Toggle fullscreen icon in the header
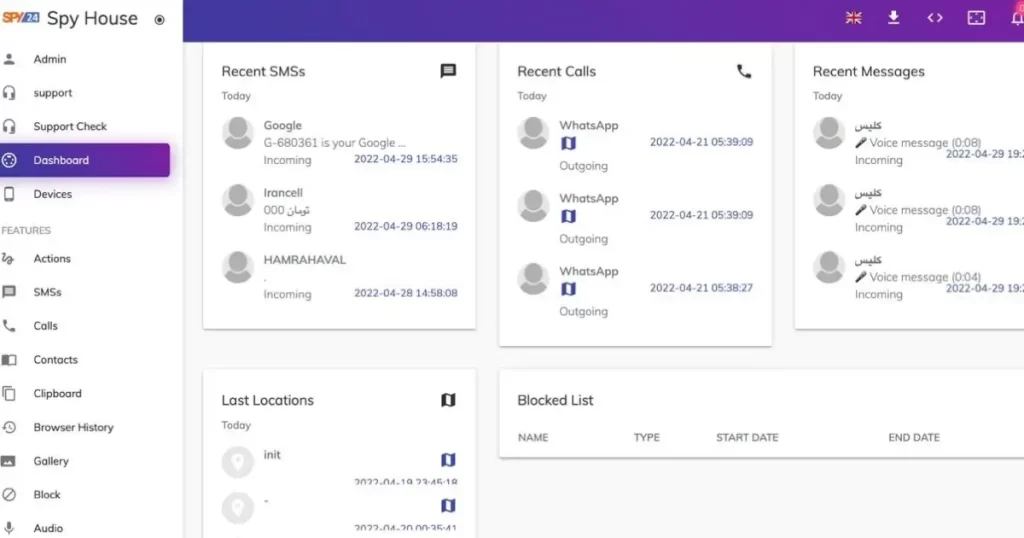Screen dimensions: 1024x538 click(976, 18)
